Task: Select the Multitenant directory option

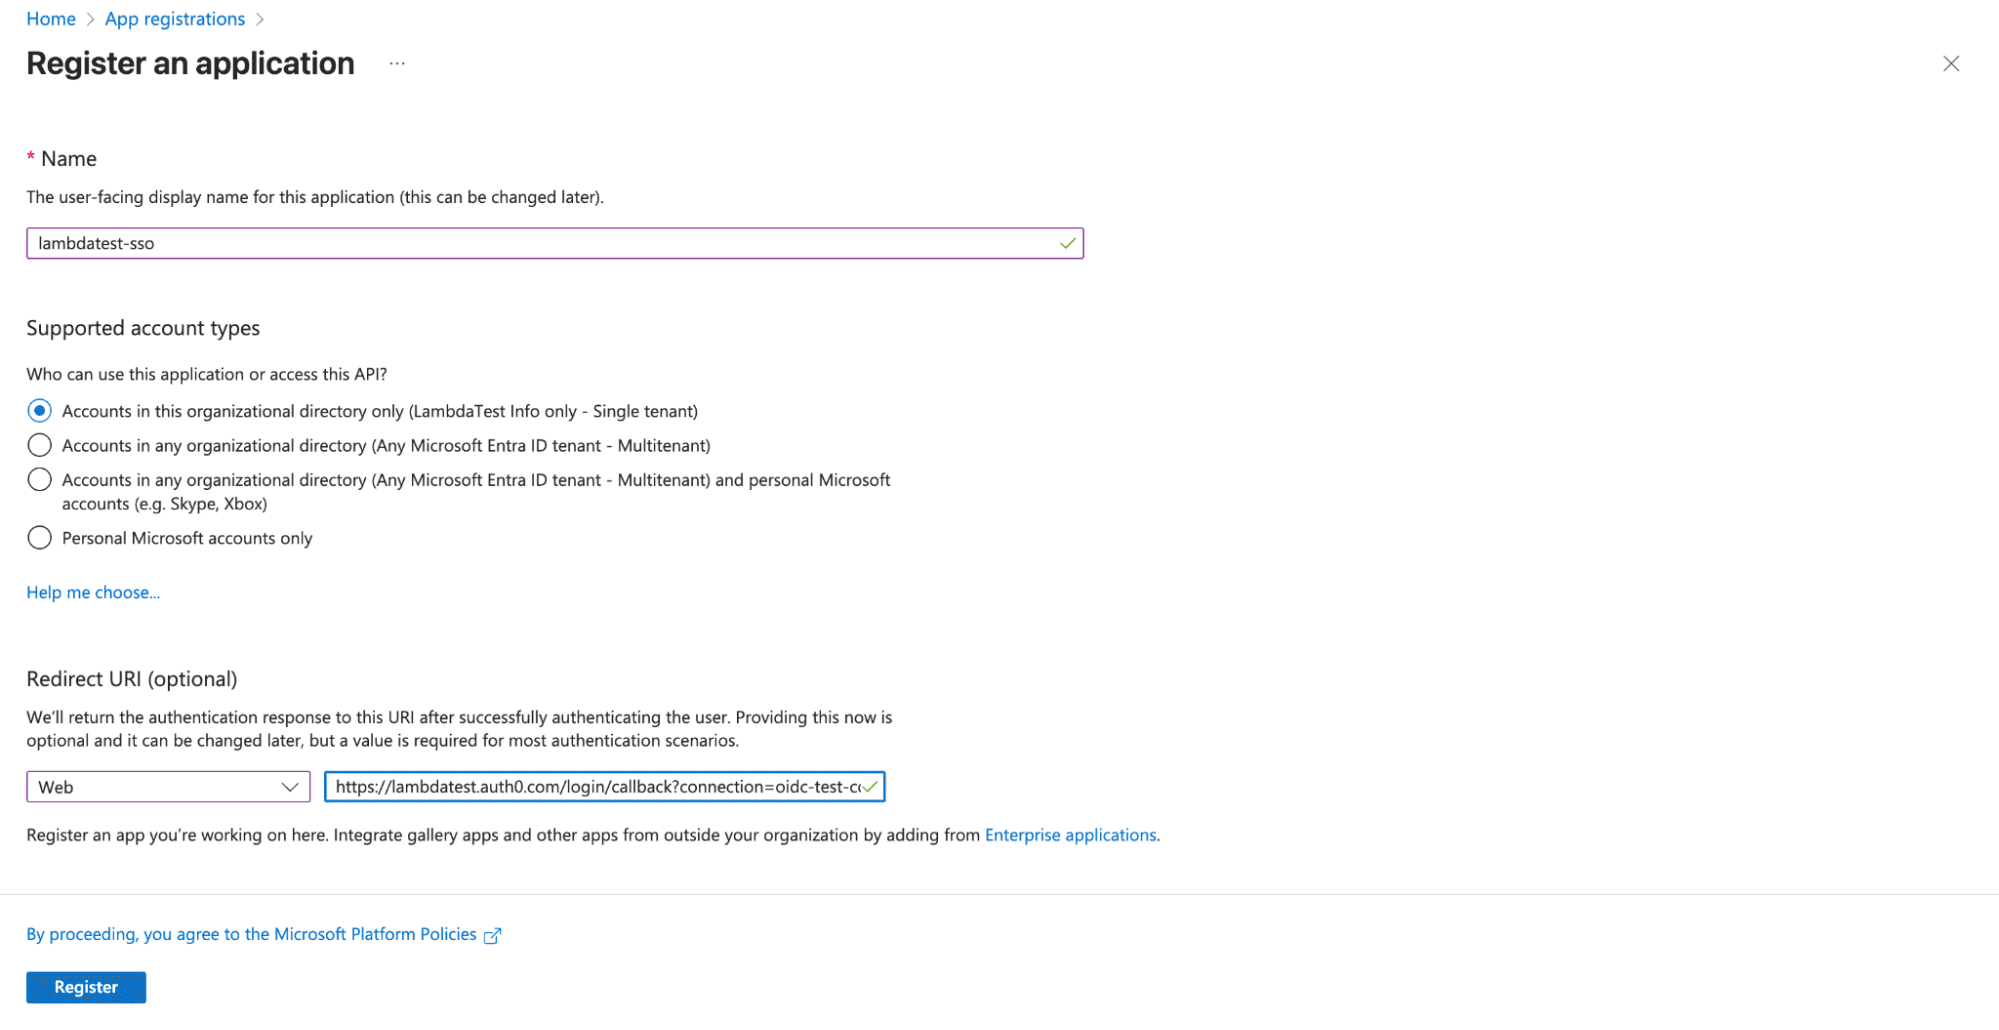Action: 39,444
